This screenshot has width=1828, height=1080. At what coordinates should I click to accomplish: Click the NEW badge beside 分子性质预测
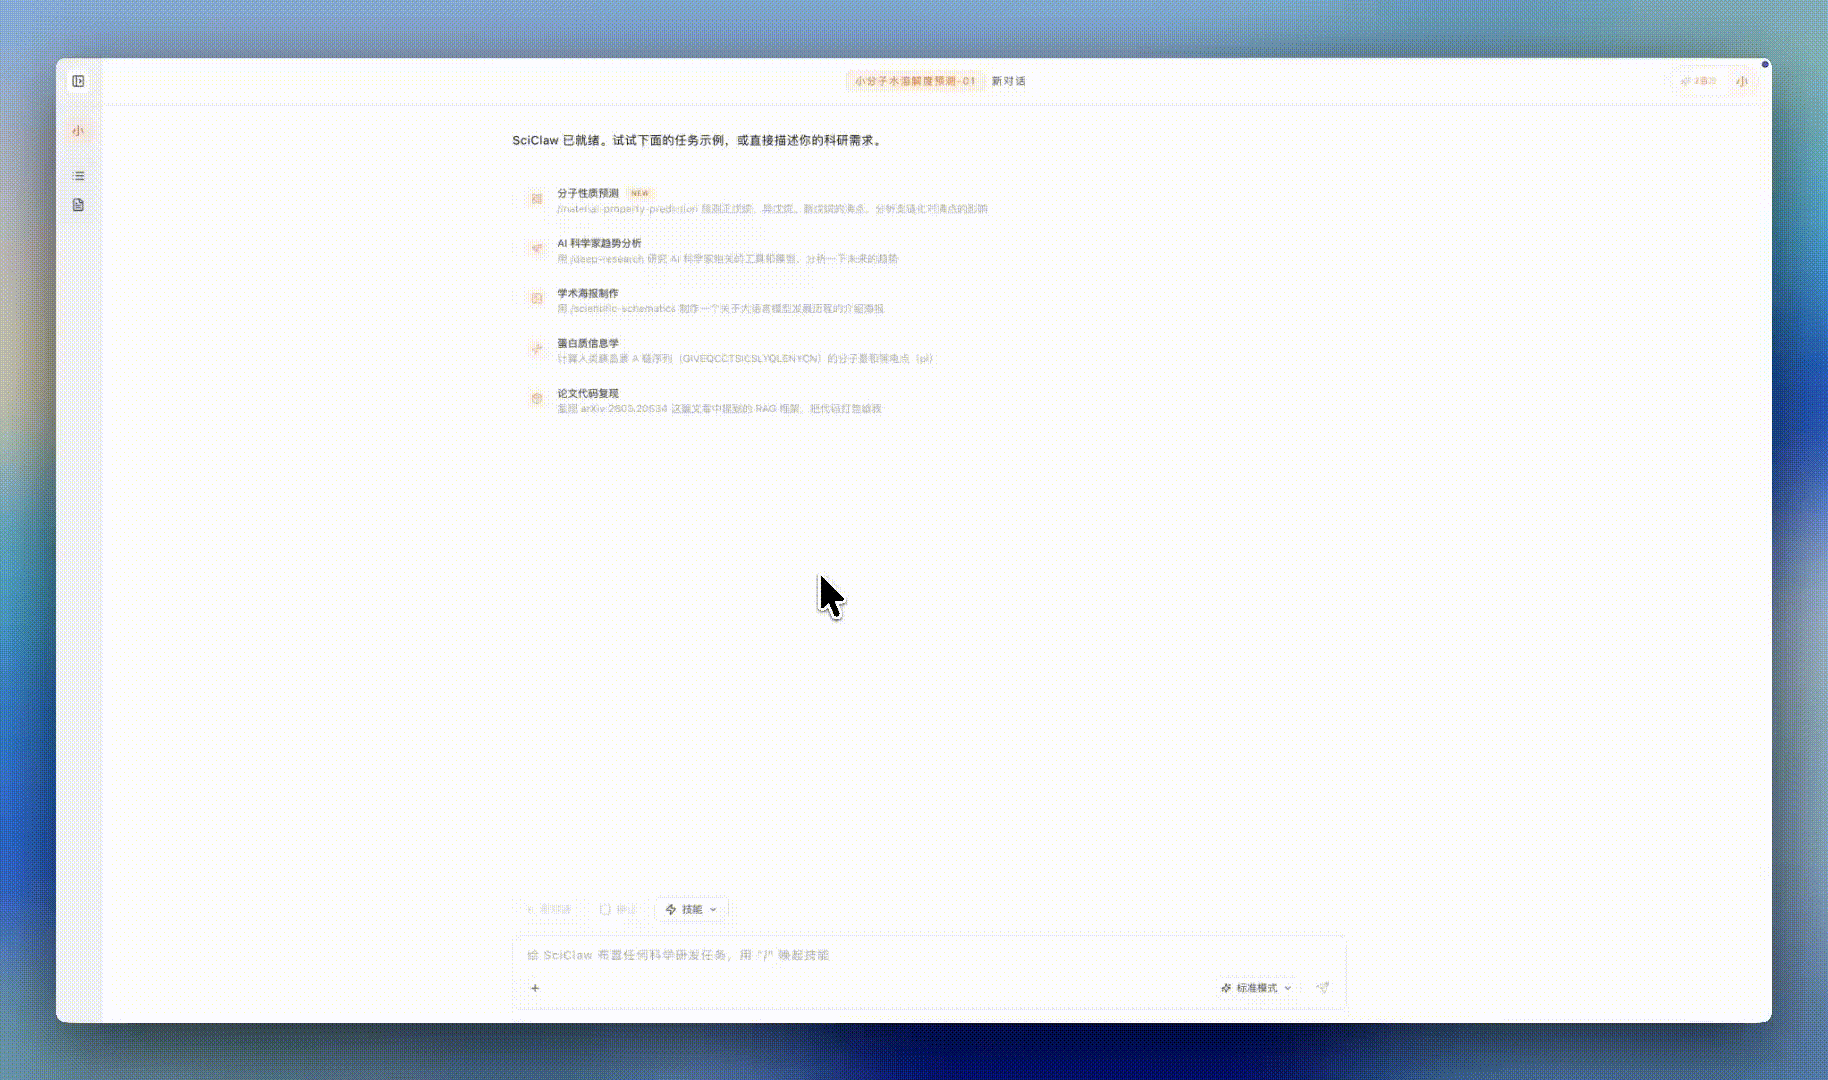coord(640,193)
